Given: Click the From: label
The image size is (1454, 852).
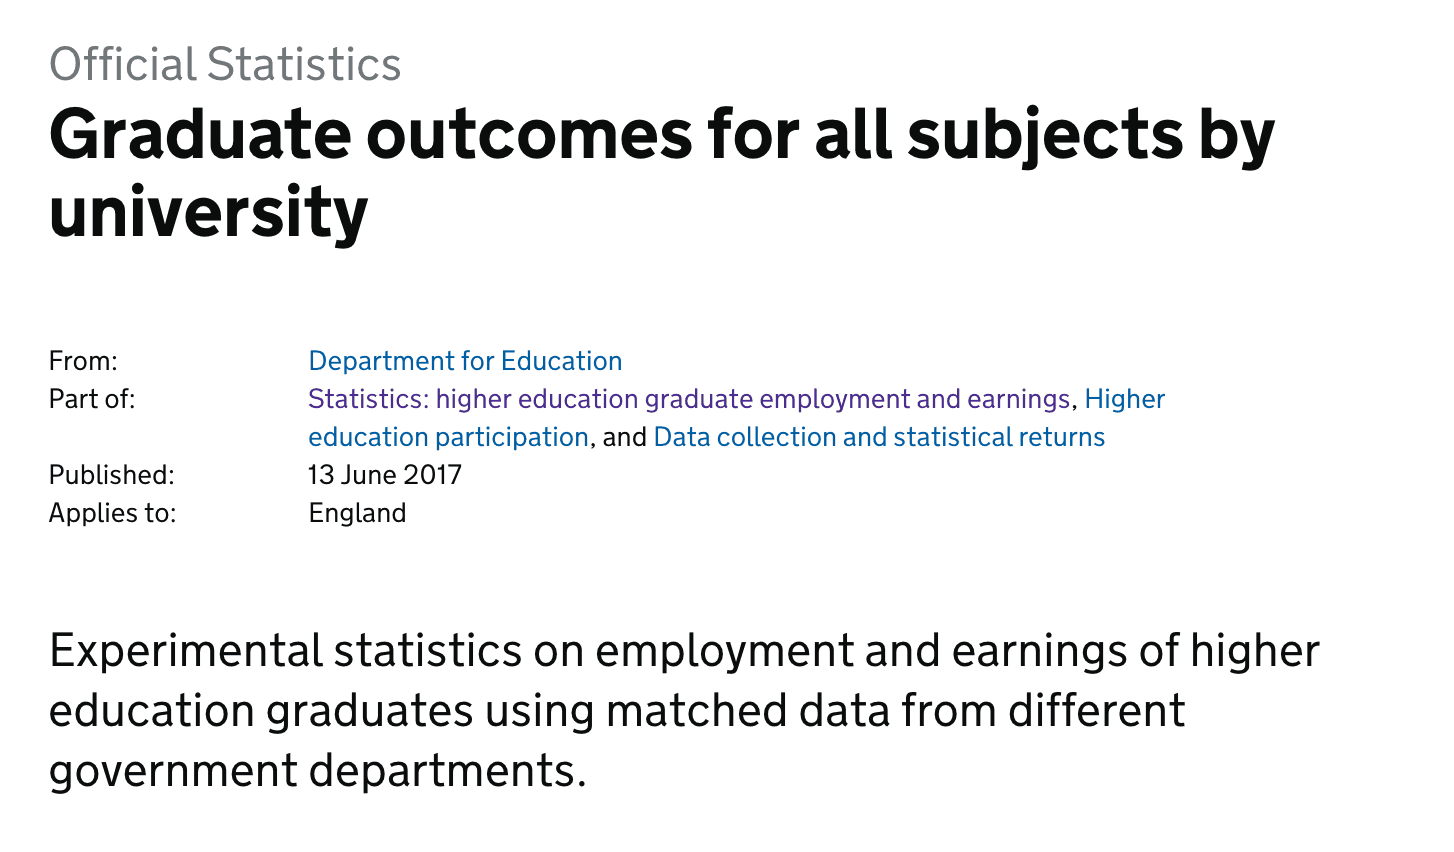Looking at the screenshot, I should click(83, 361).
